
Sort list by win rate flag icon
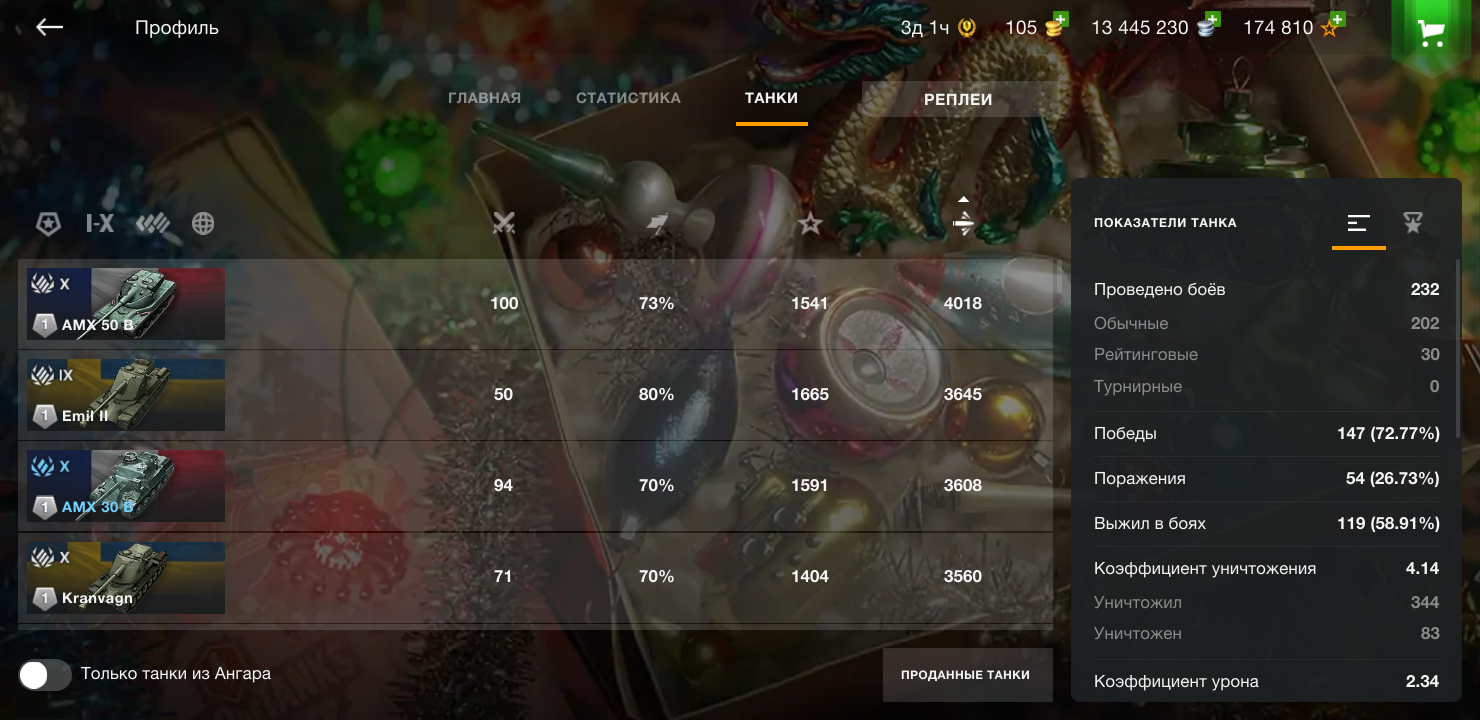click(657, 224)
